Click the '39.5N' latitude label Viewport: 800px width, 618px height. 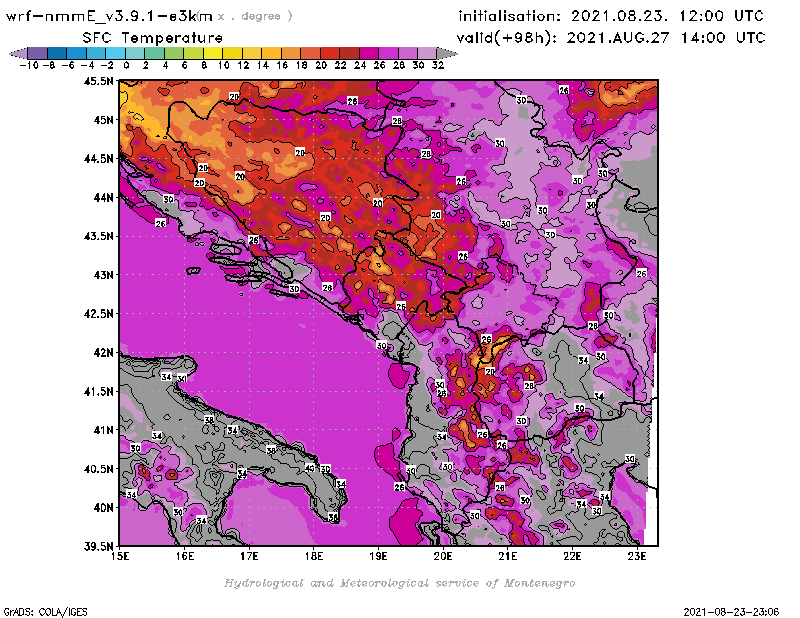point(98,547)
